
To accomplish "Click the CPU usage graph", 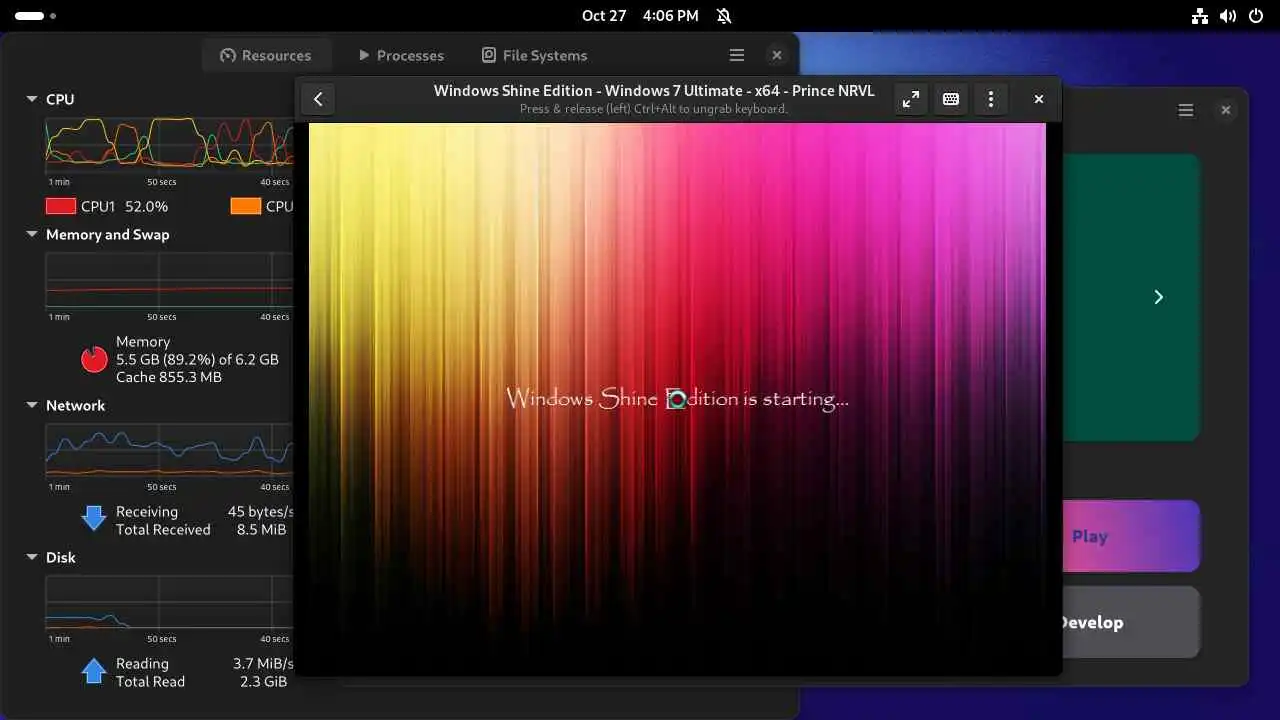I will [169, 146].
